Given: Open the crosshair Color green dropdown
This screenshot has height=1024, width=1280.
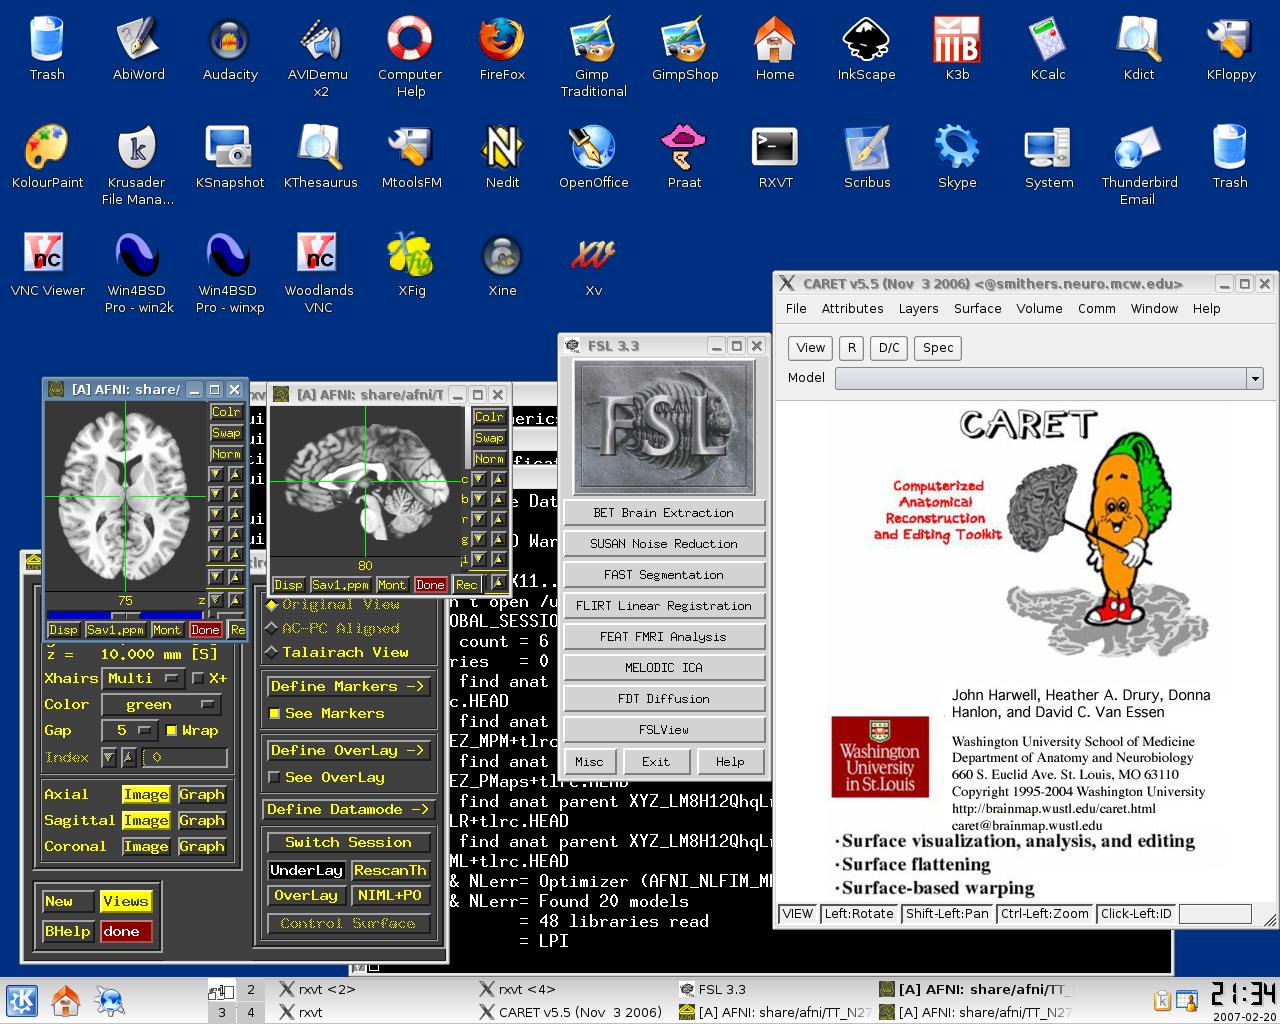Looking at the screenshot, I should coord(160,704).
